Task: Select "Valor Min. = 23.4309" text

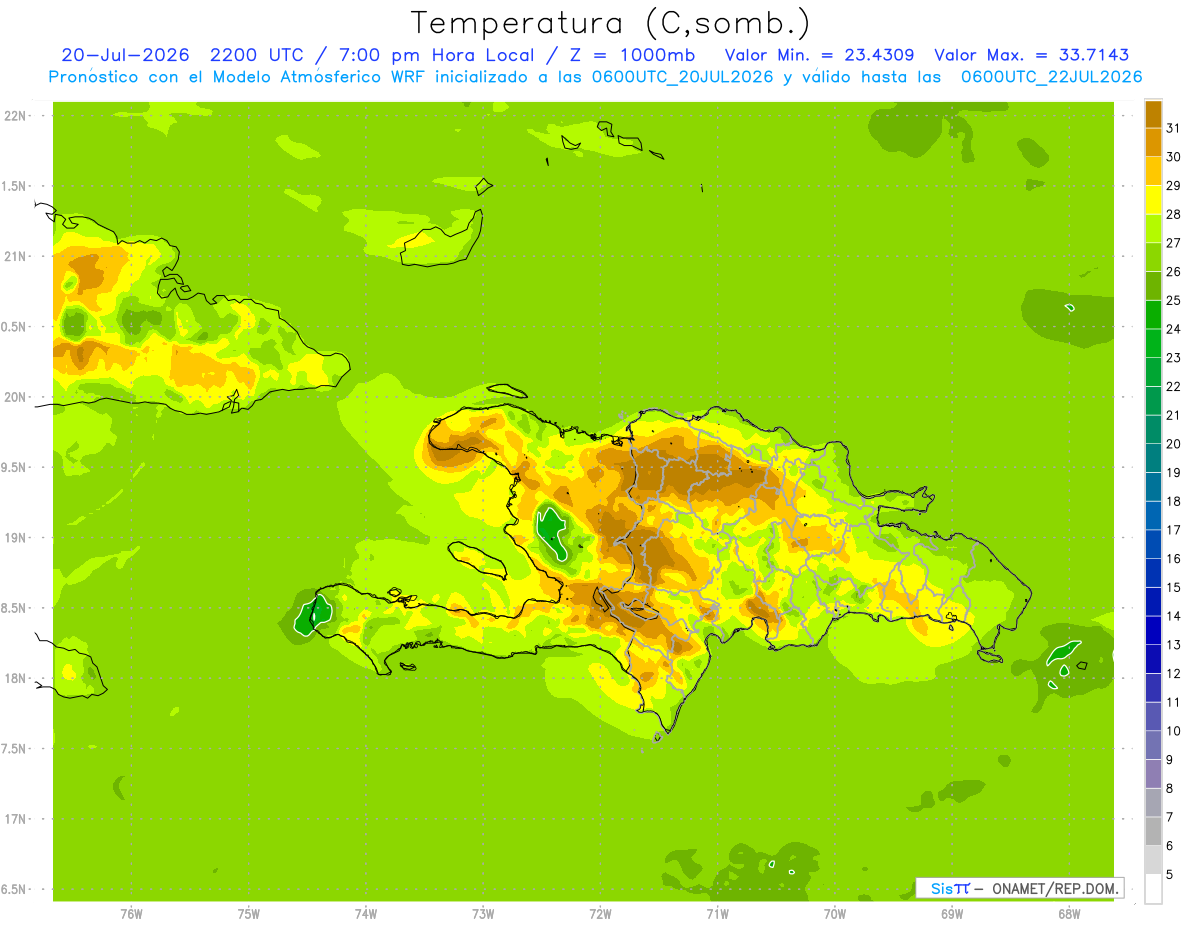Action: (x=819, y=55)
